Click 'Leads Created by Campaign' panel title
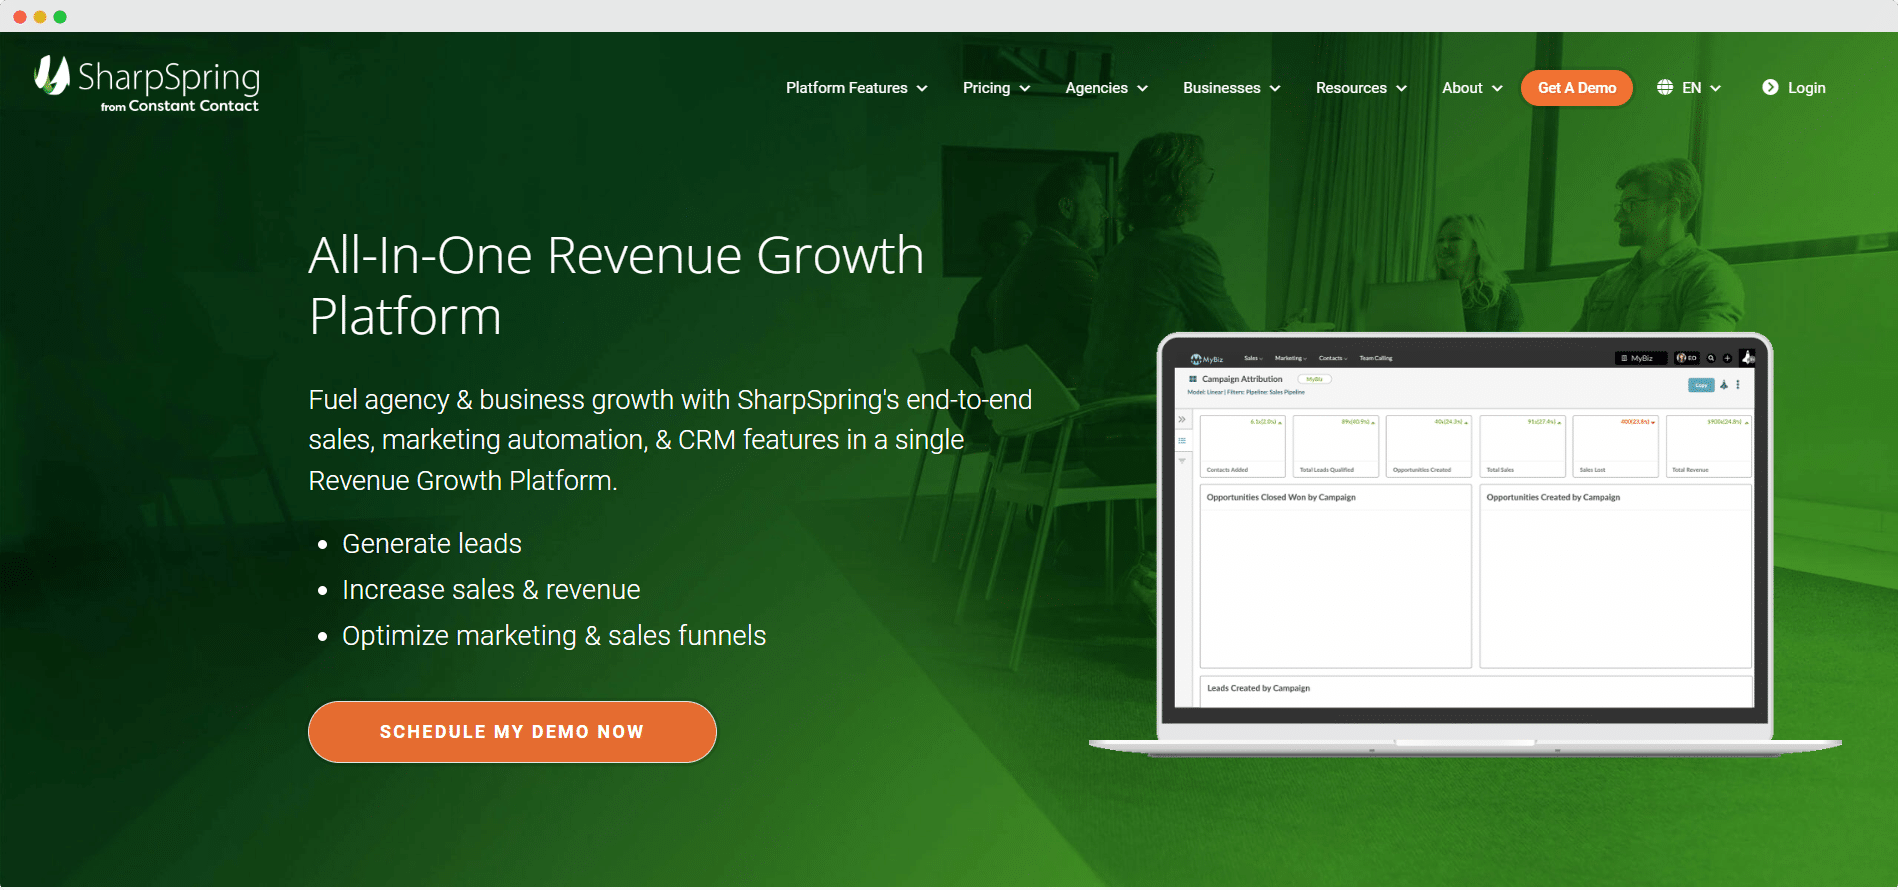The image size is (1898, 890). 1258,688
